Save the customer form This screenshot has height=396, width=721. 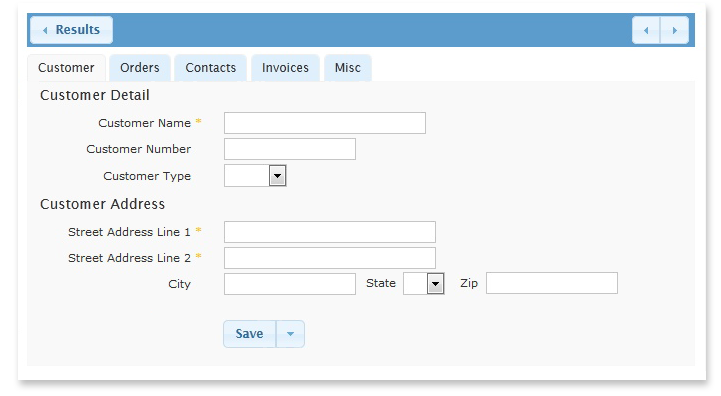pyautogui.click(x=250, y=334)
